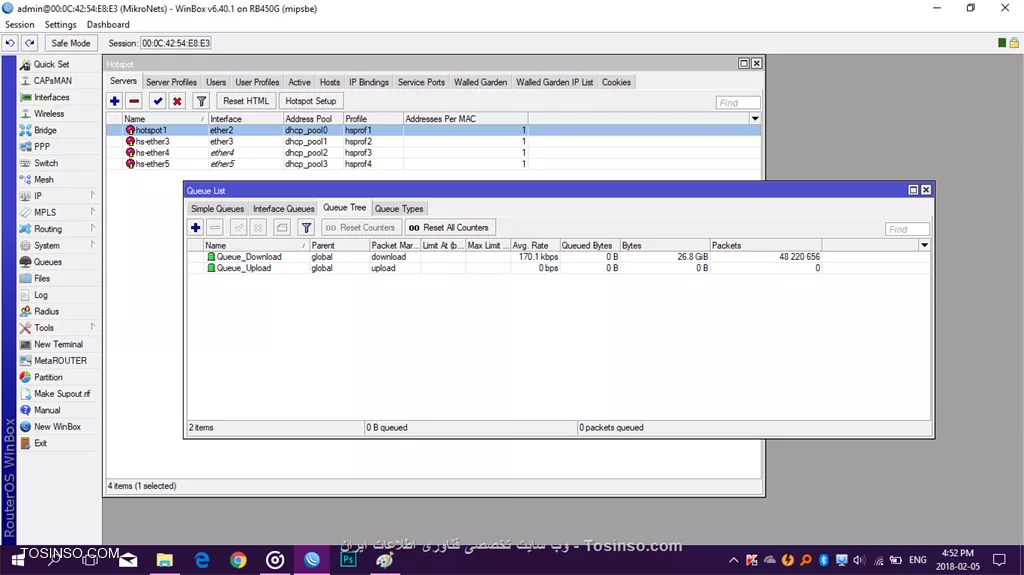Click the Redo arrow in WinBox toolbar

point(30,43)
